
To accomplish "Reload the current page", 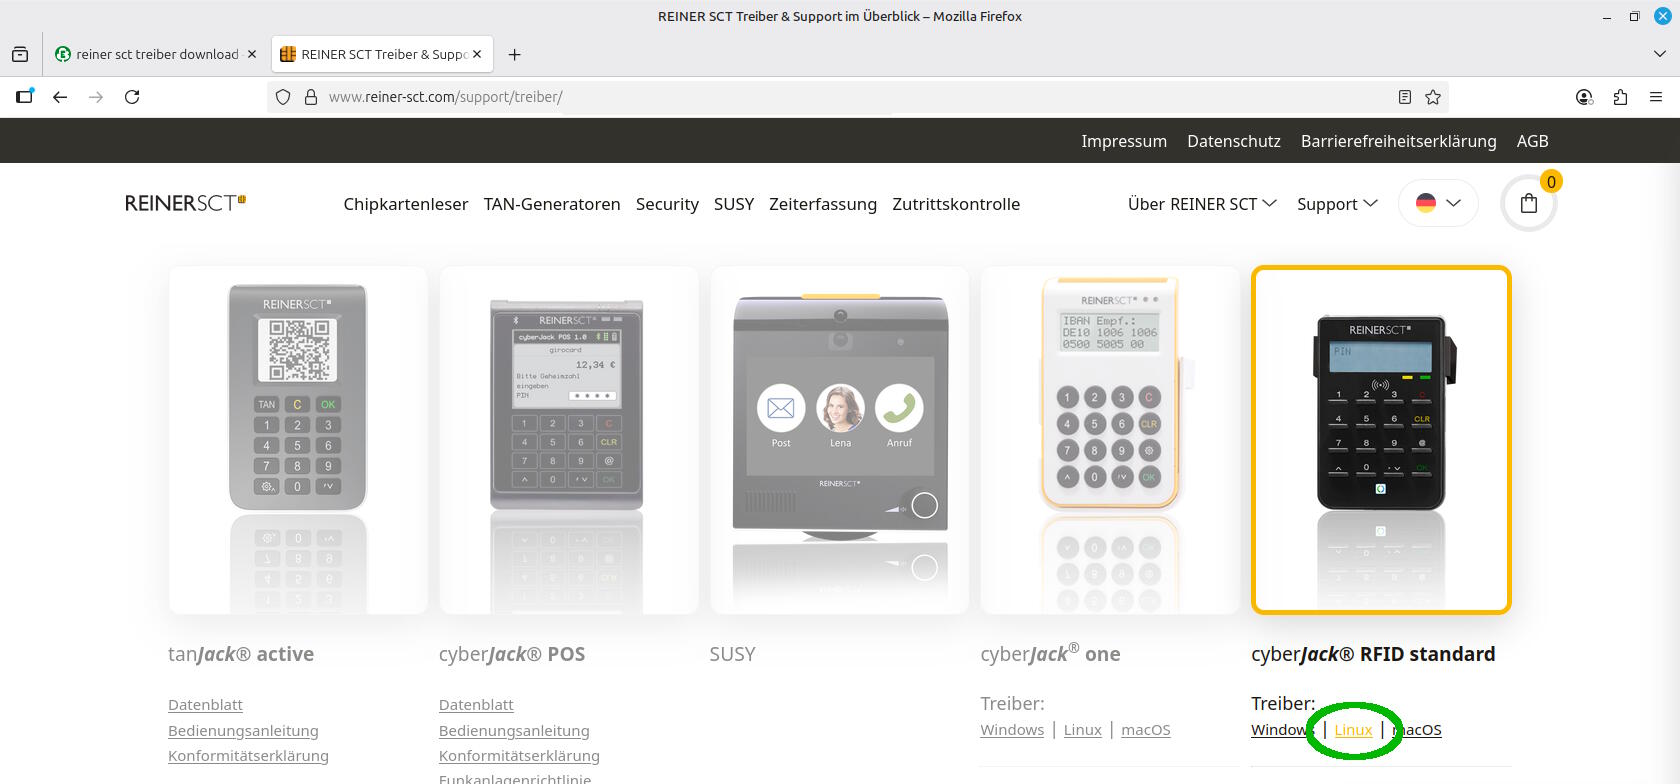I will [x=132, y=97].
